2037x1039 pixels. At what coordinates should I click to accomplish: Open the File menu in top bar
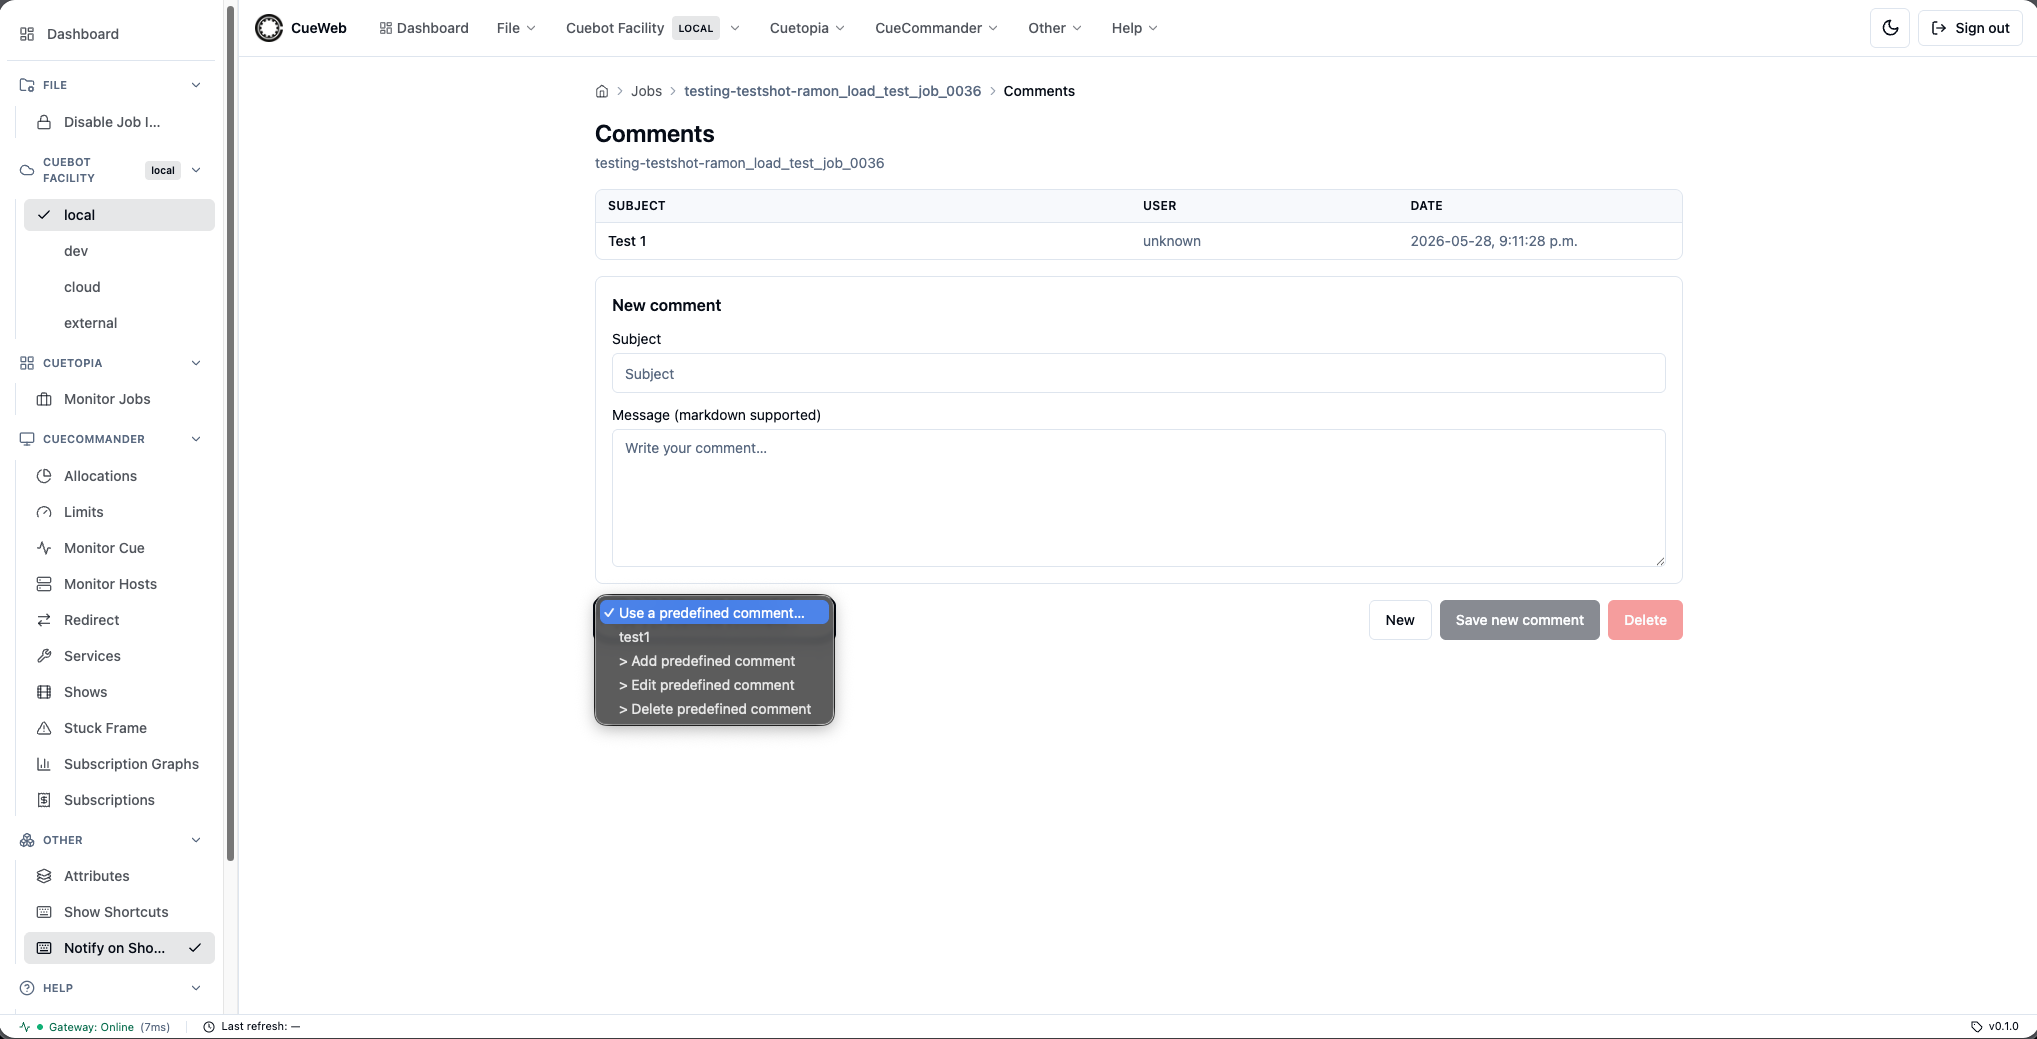point(516,28)
